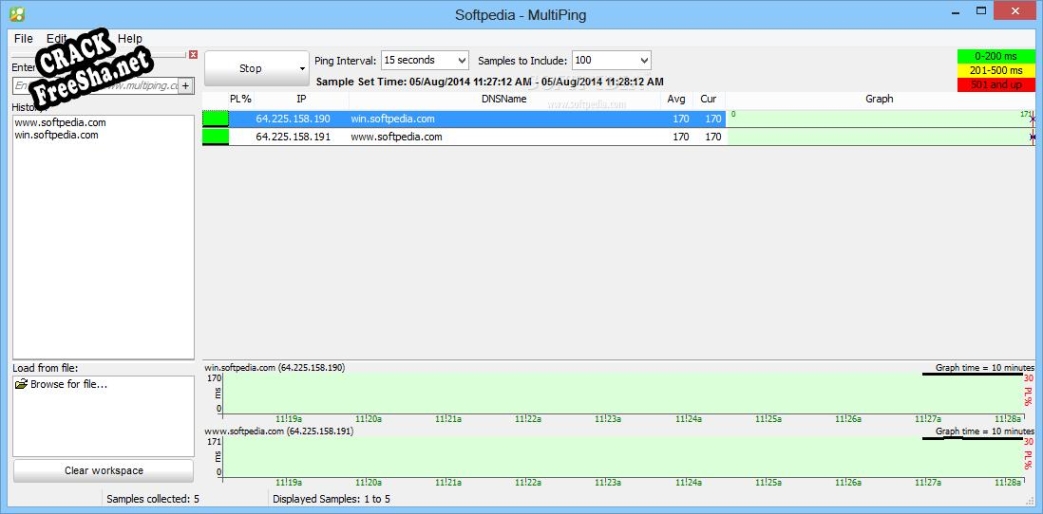
Task: Open the File menu
Action: 23,38
